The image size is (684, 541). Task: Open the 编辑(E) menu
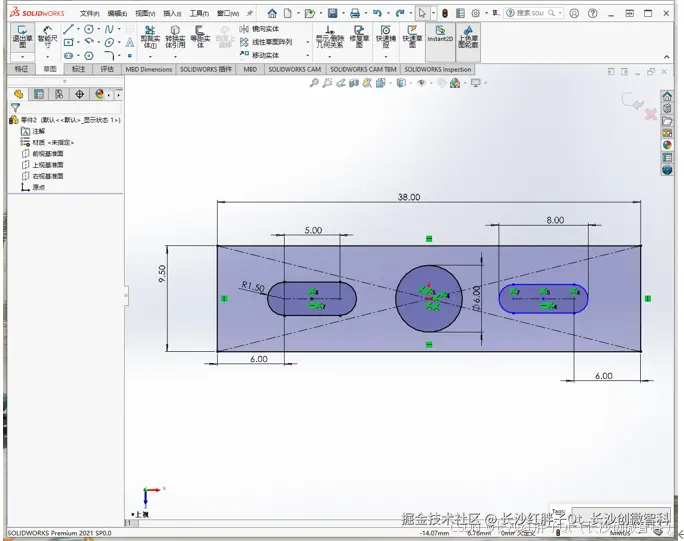(117, 14)
